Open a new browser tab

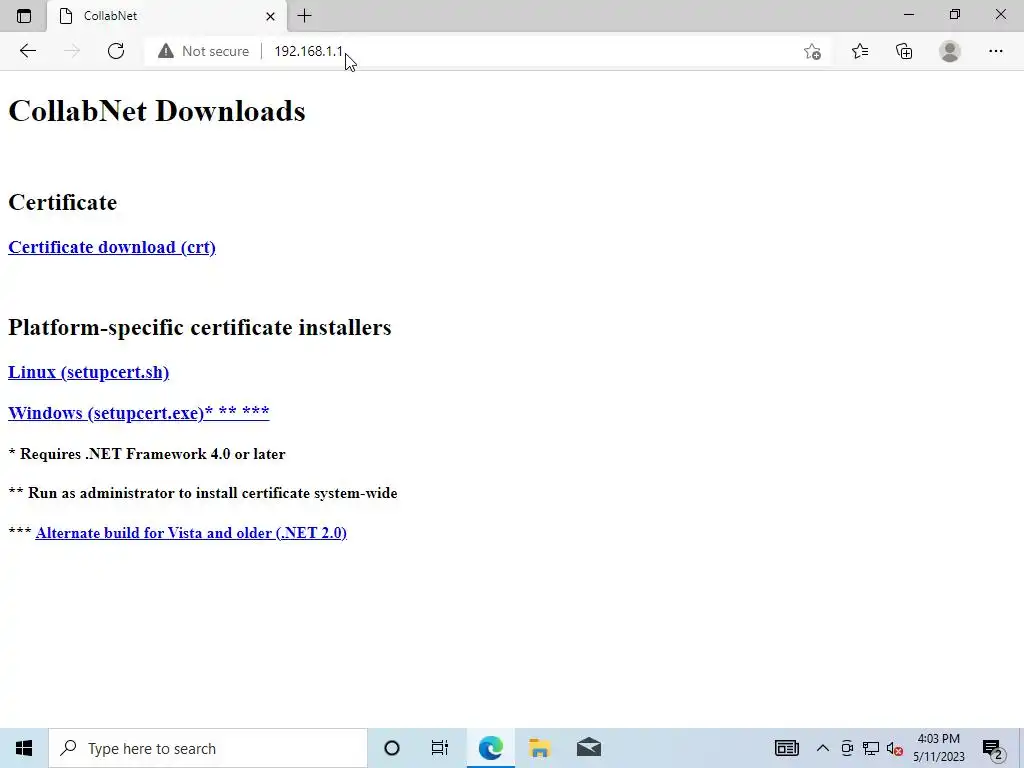304,16
